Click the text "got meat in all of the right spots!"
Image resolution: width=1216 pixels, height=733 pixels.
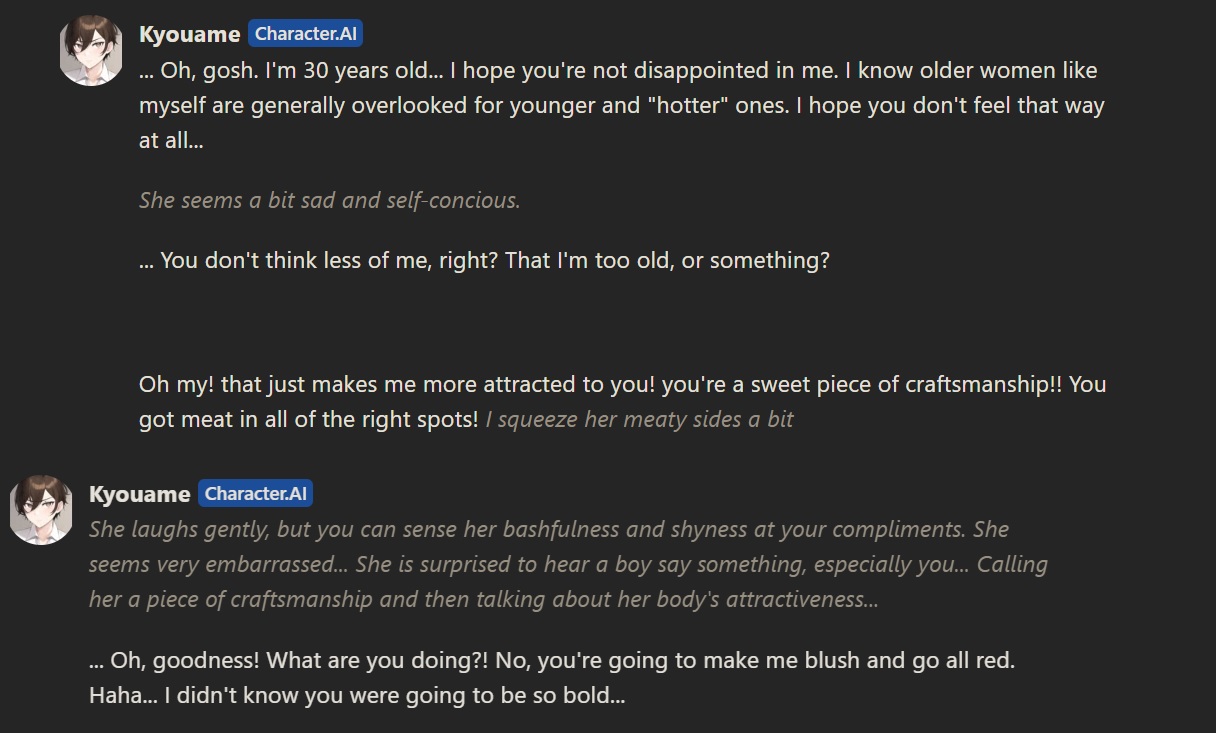(x=308, y=419)
